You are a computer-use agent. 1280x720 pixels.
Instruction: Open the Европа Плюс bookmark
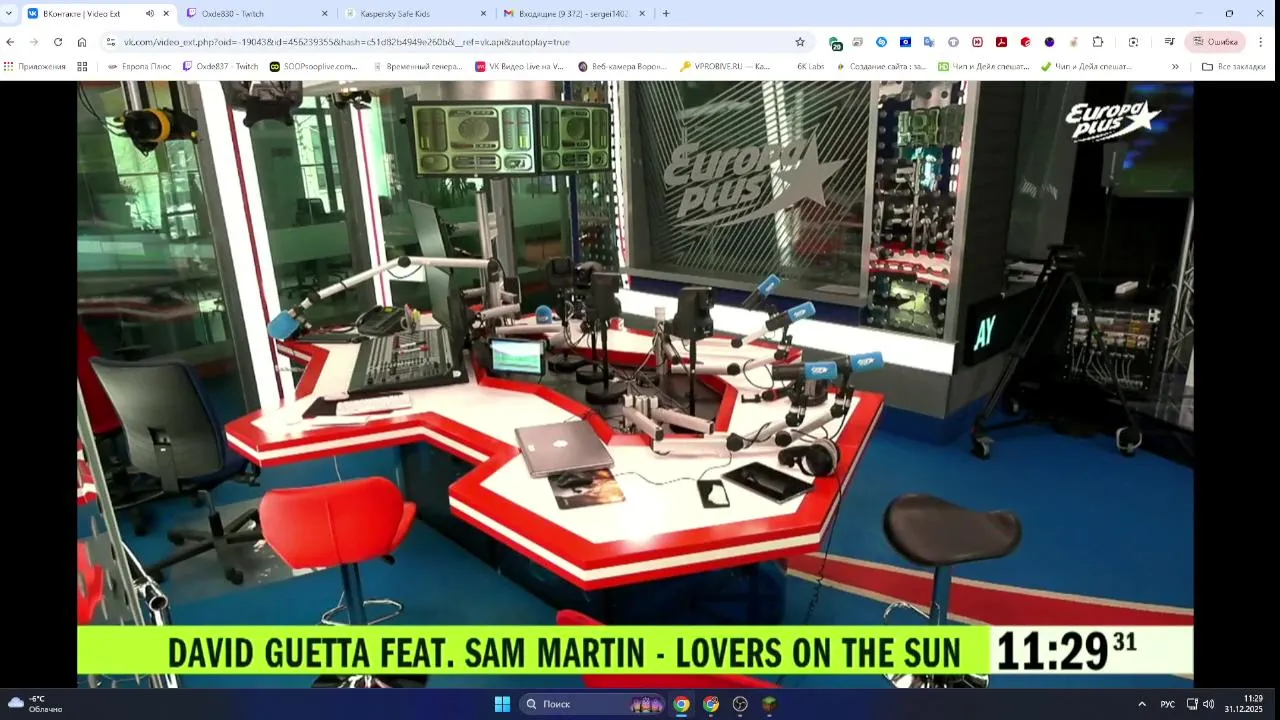pyautogui.click(x=139, y=67)
